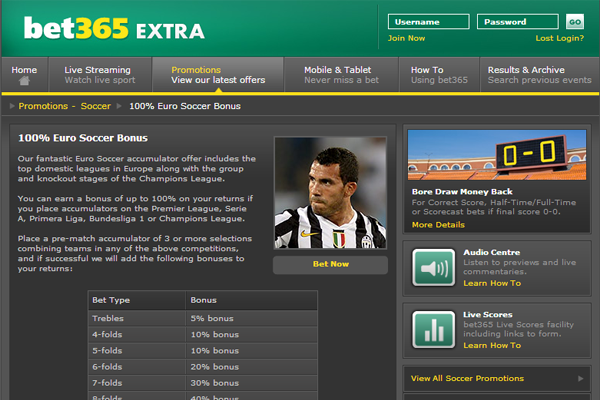
Task: Click the Live Scores bar chart icon
Action: (434, 330)
